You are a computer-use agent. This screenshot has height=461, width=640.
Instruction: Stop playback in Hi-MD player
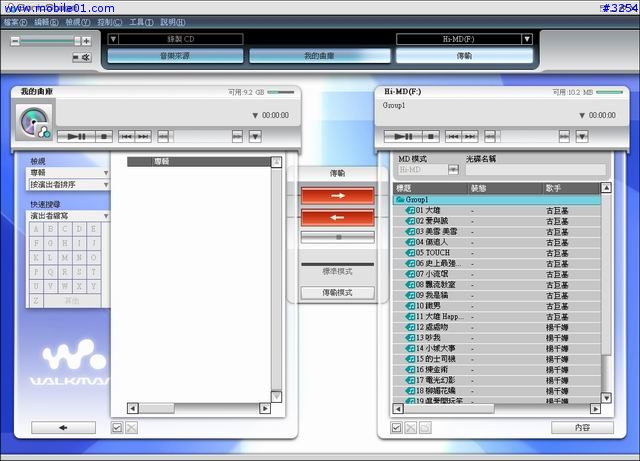[x=431, y=136]
